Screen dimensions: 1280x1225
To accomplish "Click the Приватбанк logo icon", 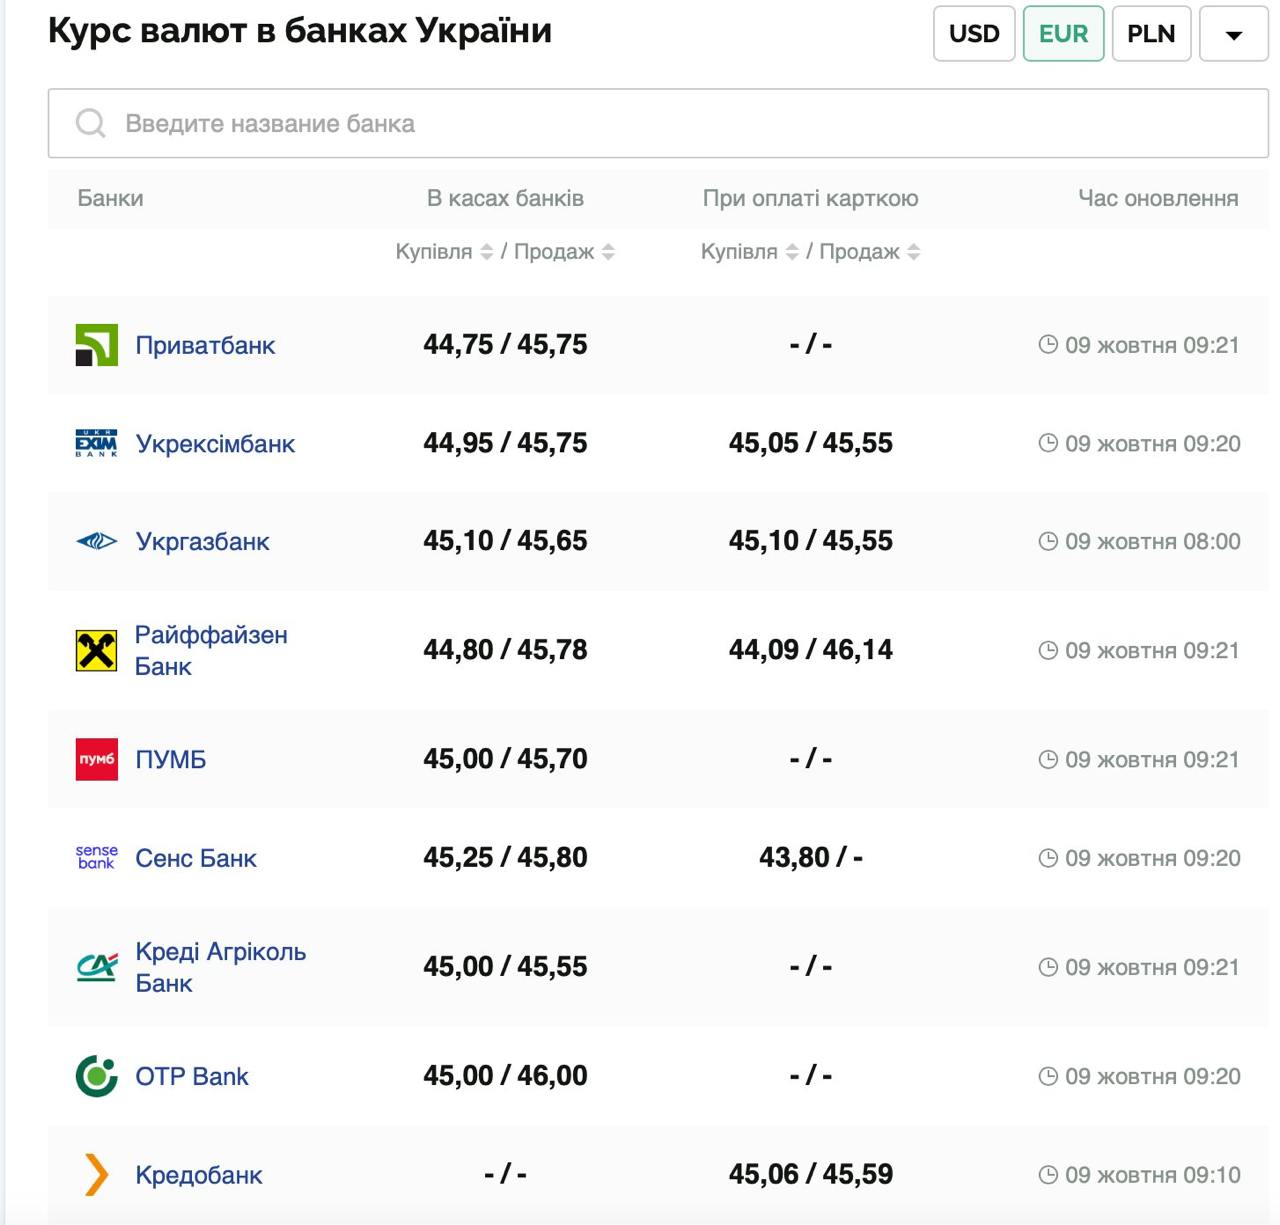I will tap(97, 345).
